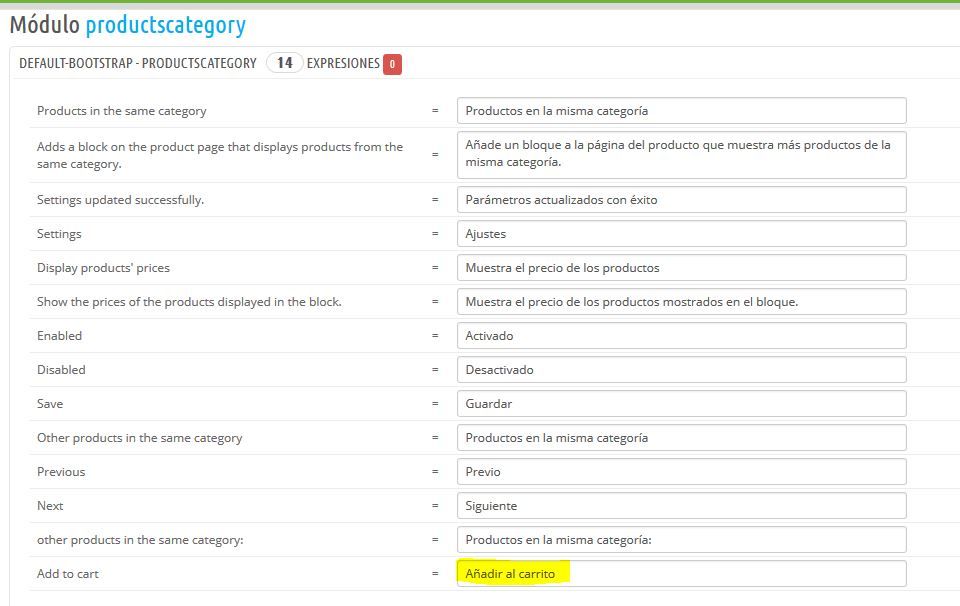Click the field translating 'Other products in the same category'
Image resolution: width=960 pixels, height=606 pixels.
click(x=681, y=438)
